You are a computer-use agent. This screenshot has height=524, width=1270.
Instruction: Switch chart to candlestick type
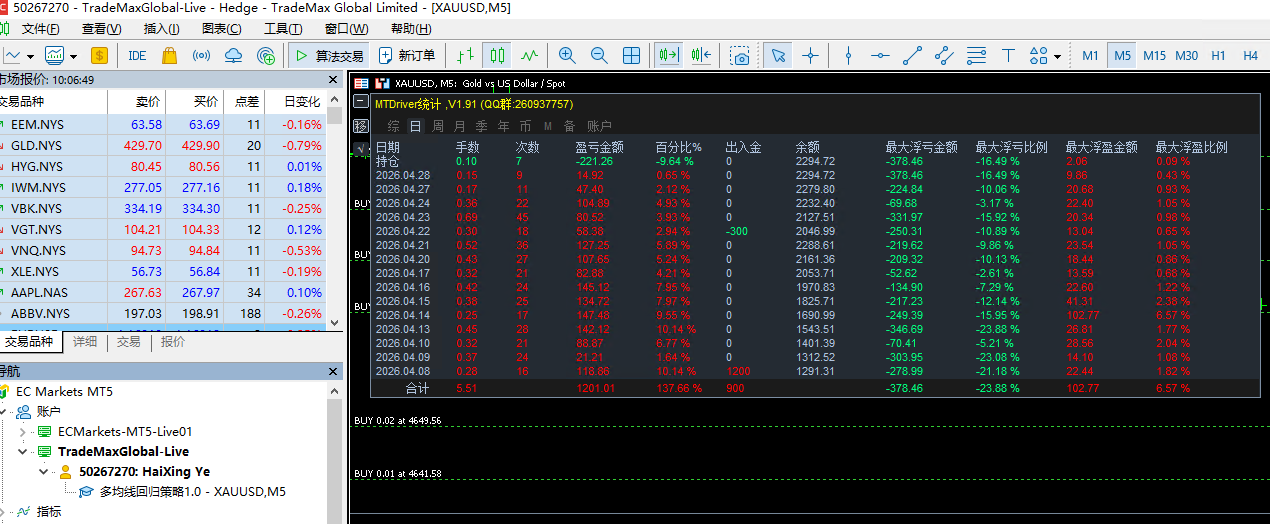coord(497,56)
